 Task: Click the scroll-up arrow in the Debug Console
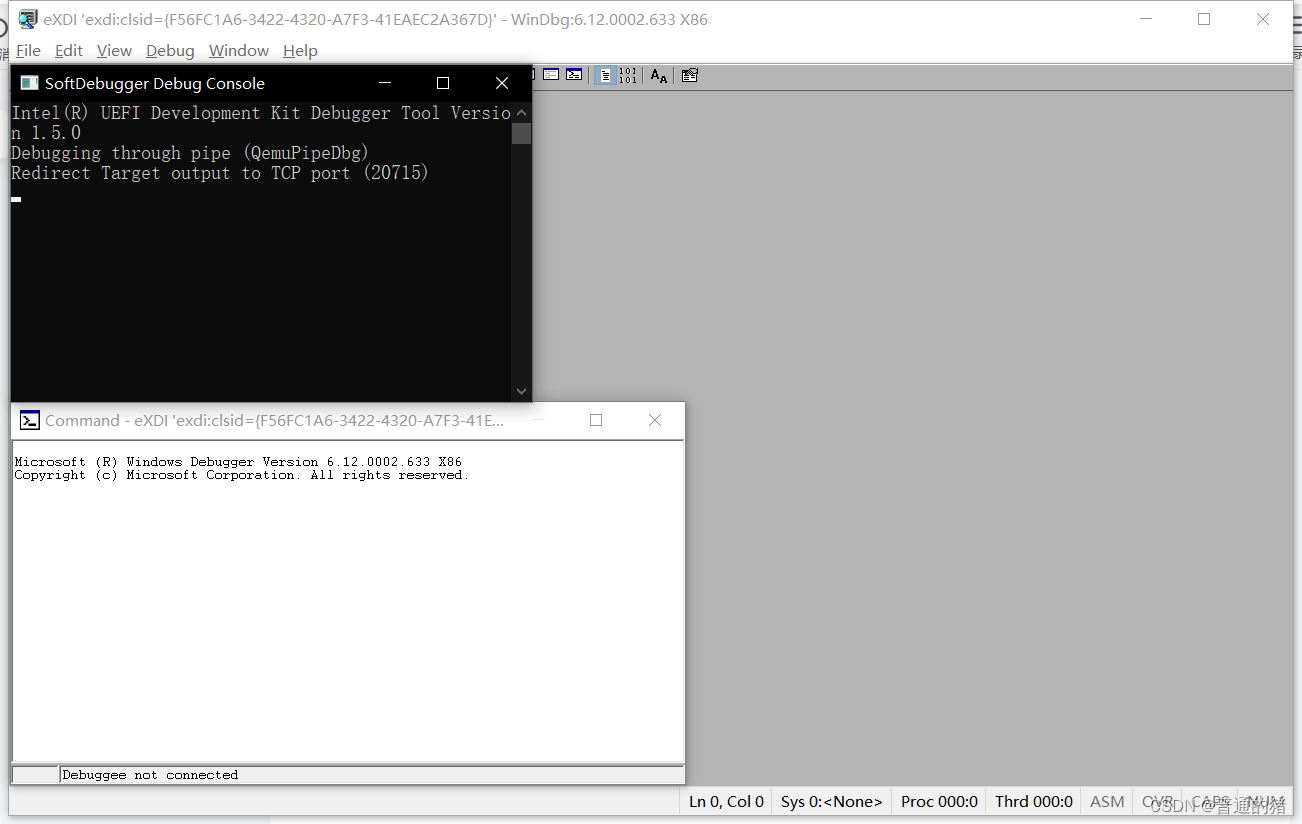[x=521, y=112]
